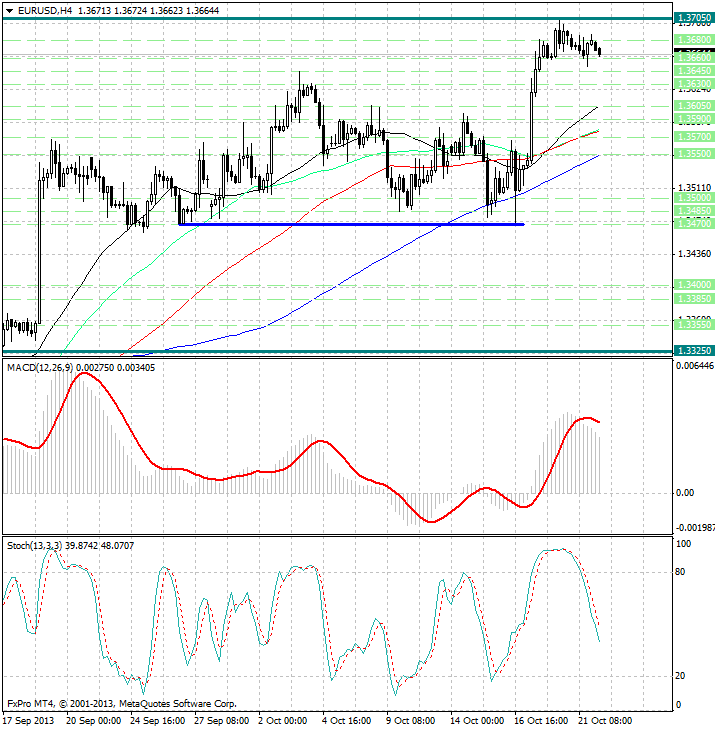This screenshot has height=729, width=715.
Task: Click the 1.36300 price level label
Action: pos(694,84)
